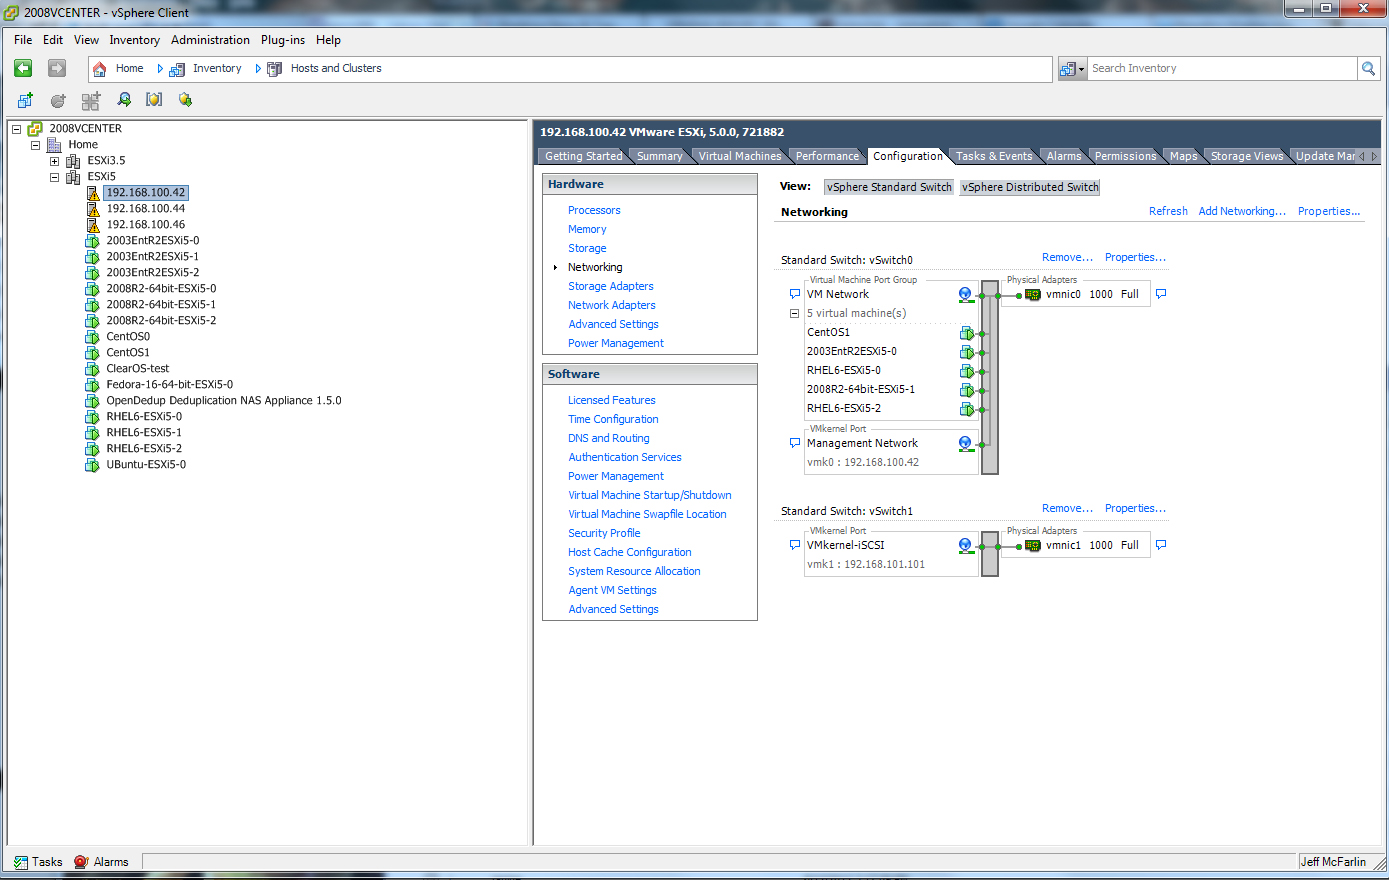This screenshot has width=1389, height=880.
Task: Click the fourth toolbar icon with magnifier
Action: coord(124,100)
